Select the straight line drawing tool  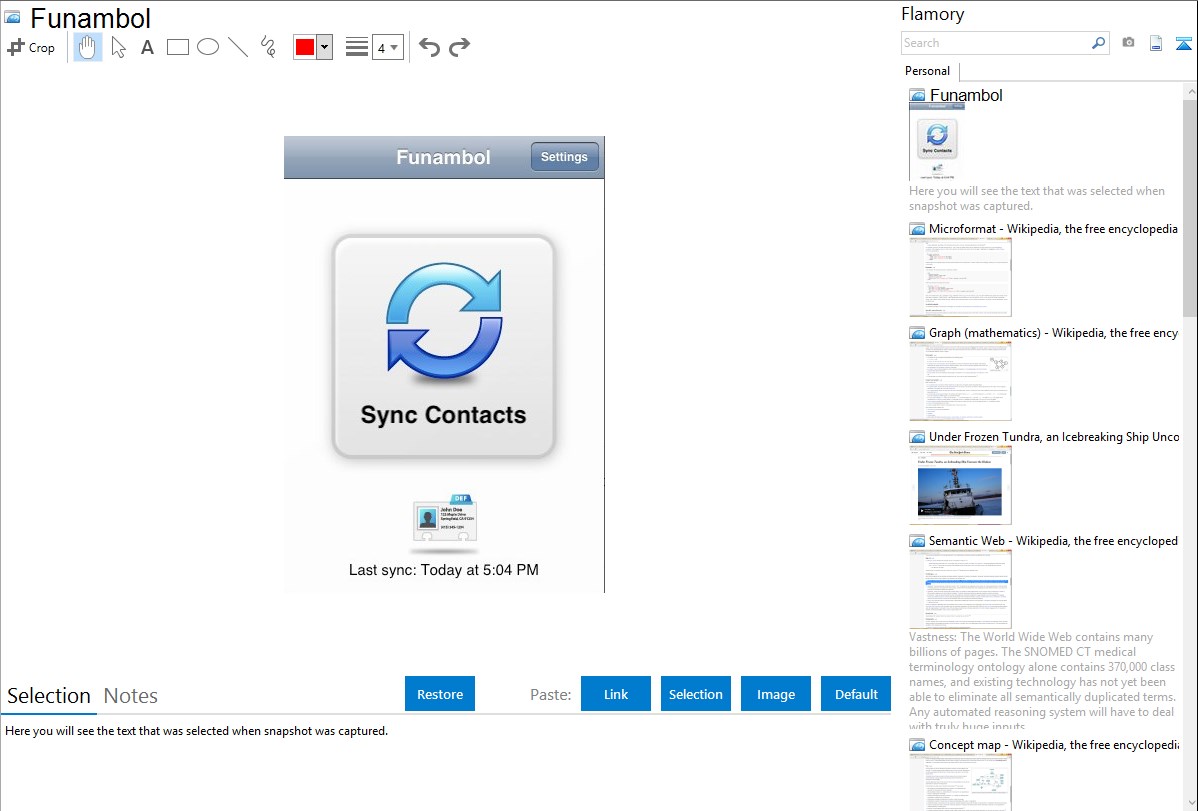tap(238, 47)
